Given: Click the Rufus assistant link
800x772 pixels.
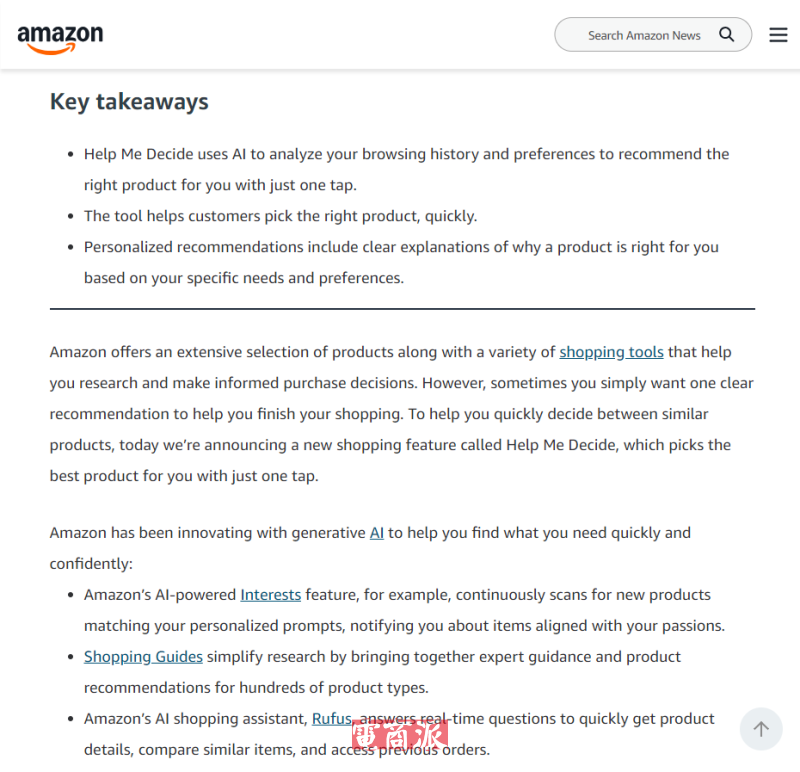Looking at the screenshot, I should tap(331, 719).
